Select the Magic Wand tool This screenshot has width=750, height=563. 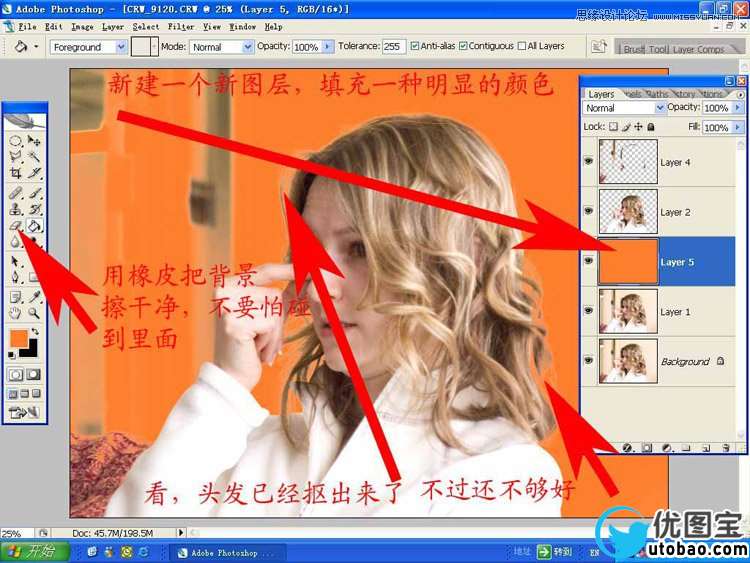[34, 156]
